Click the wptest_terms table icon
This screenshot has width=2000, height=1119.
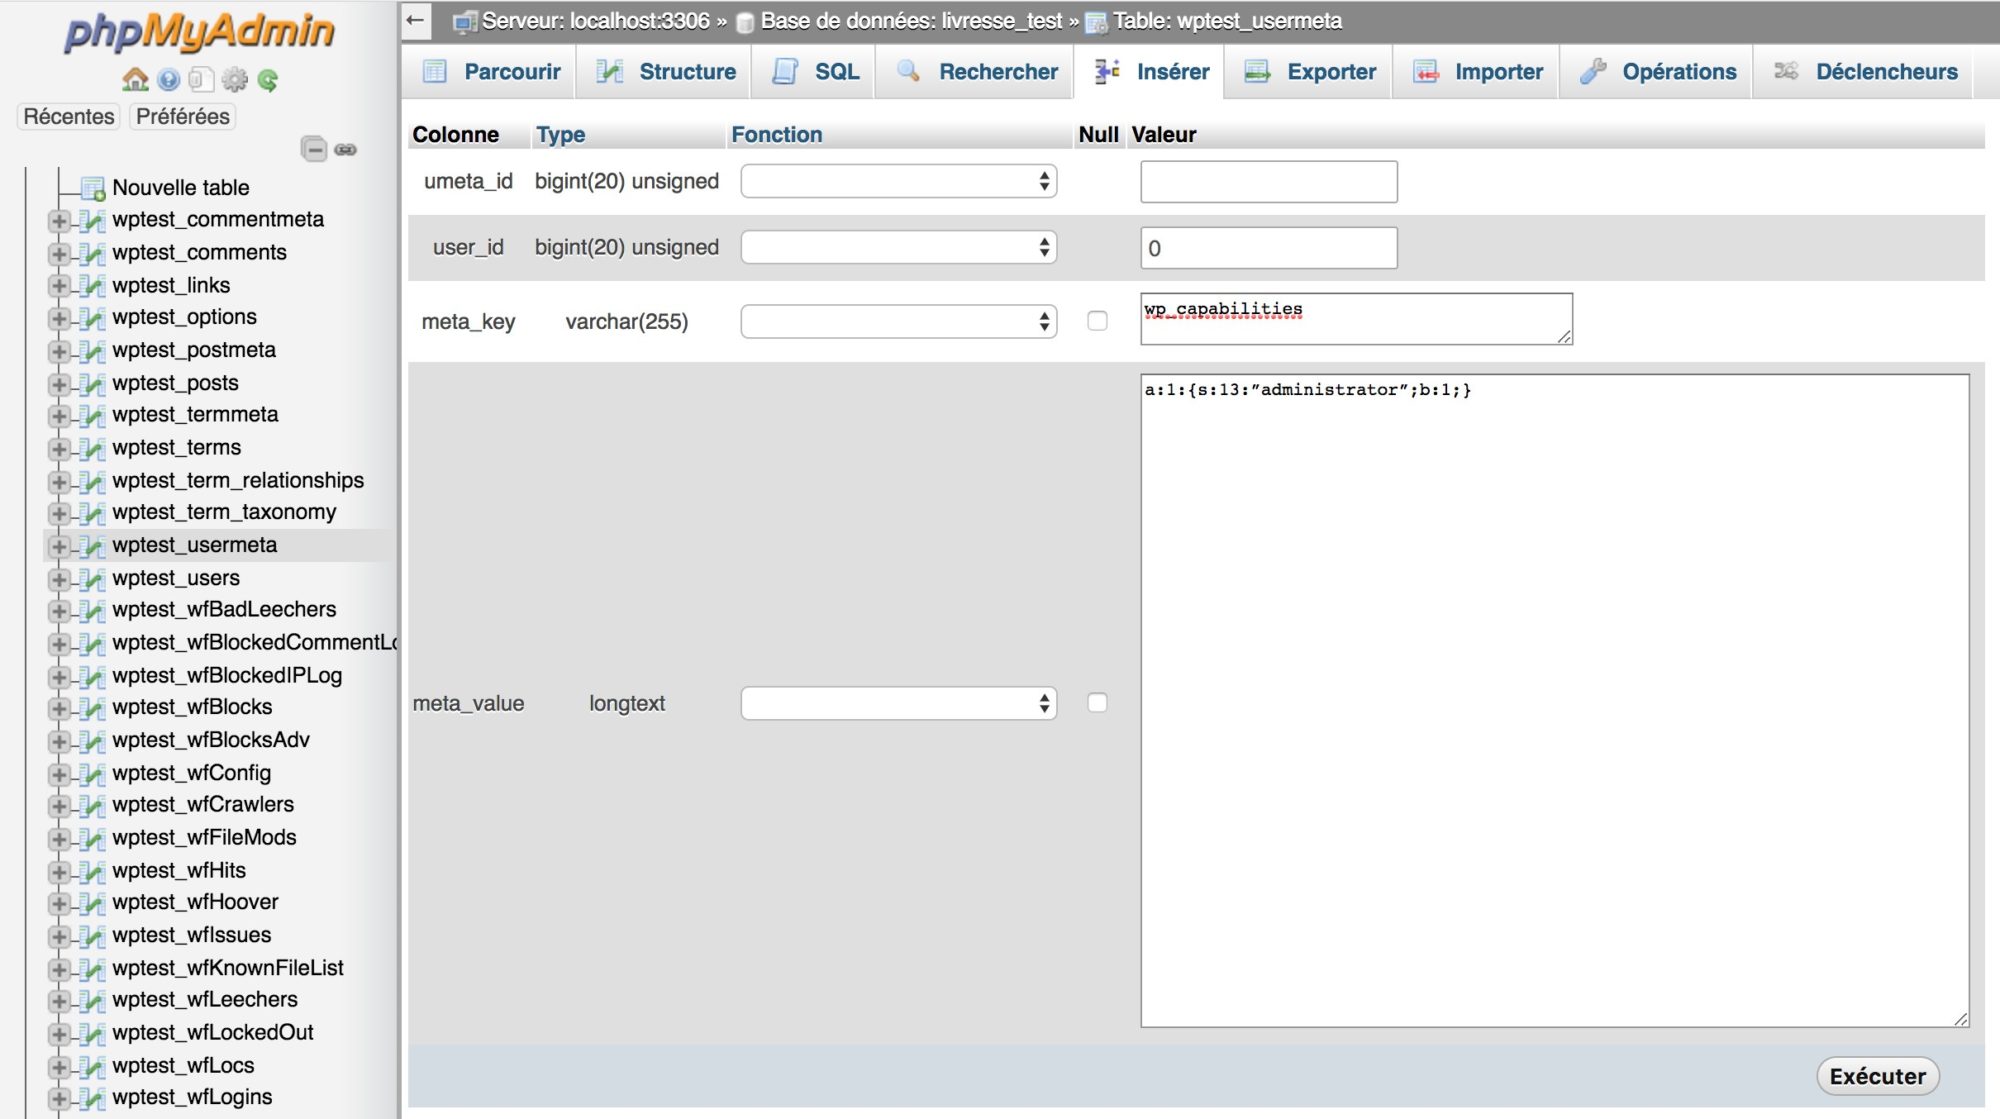[x=93, y=448]
